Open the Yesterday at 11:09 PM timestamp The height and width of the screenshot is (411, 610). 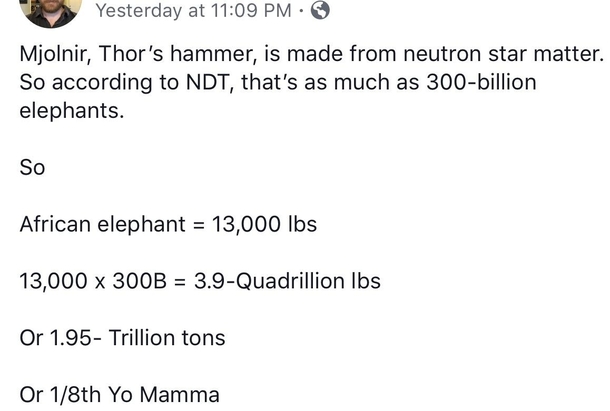pos(194,11)
